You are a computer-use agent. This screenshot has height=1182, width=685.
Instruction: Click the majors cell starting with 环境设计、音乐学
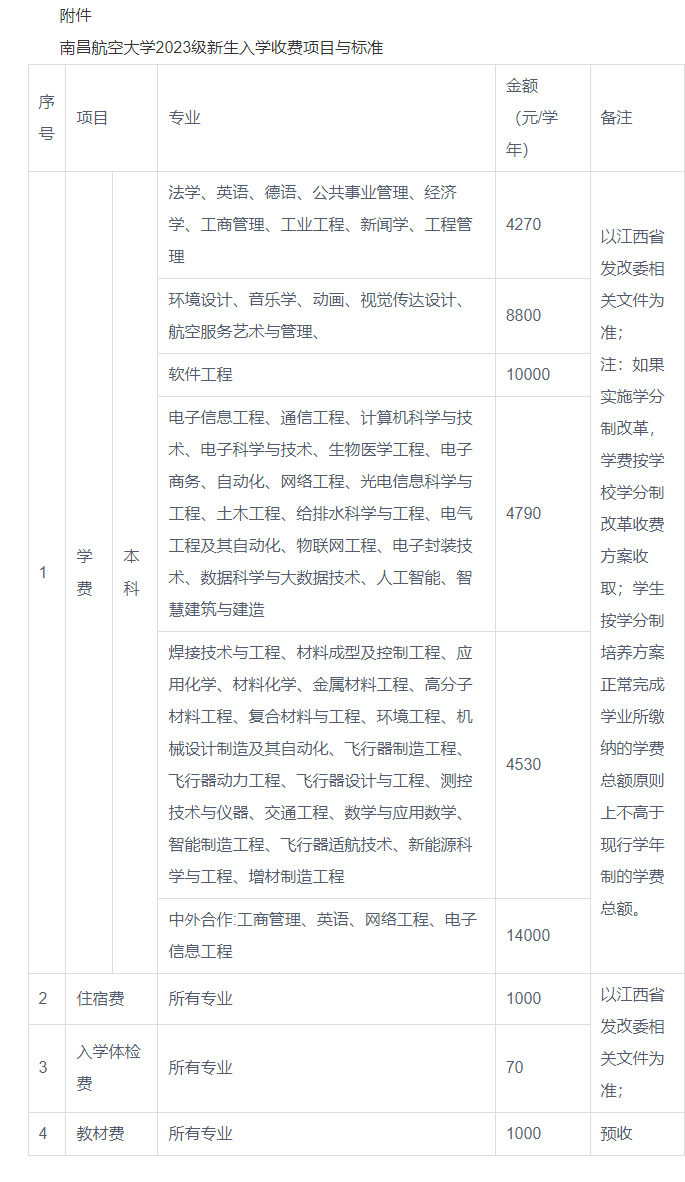[326, 316]
